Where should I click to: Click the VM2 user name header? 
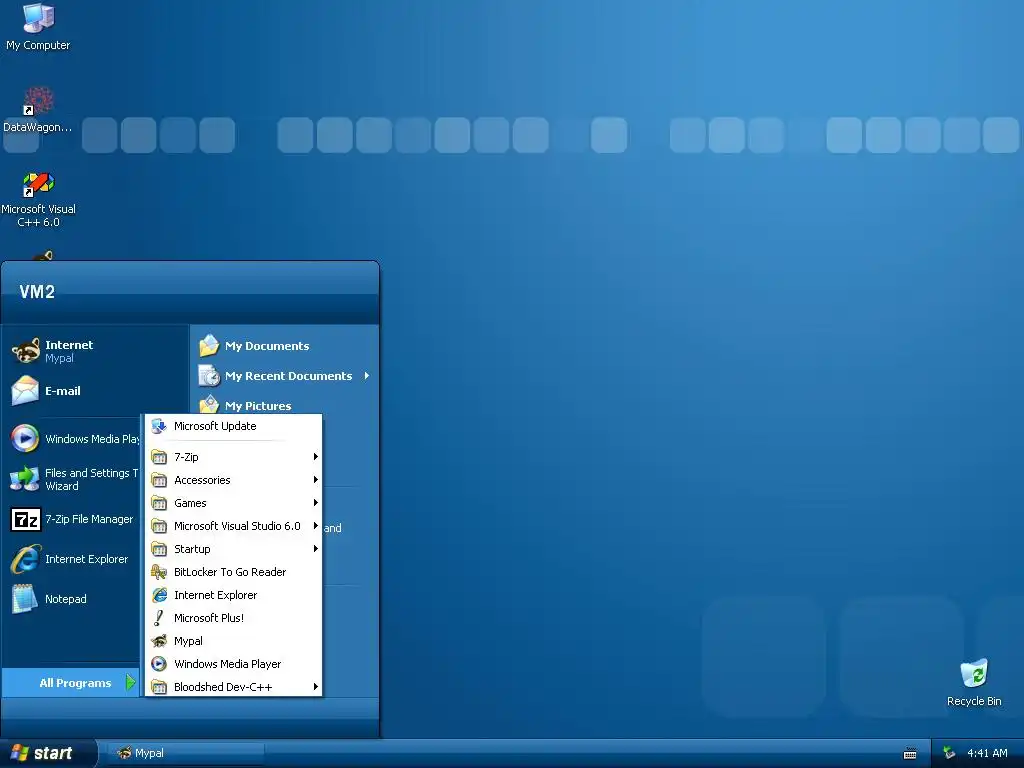point(37,292)
